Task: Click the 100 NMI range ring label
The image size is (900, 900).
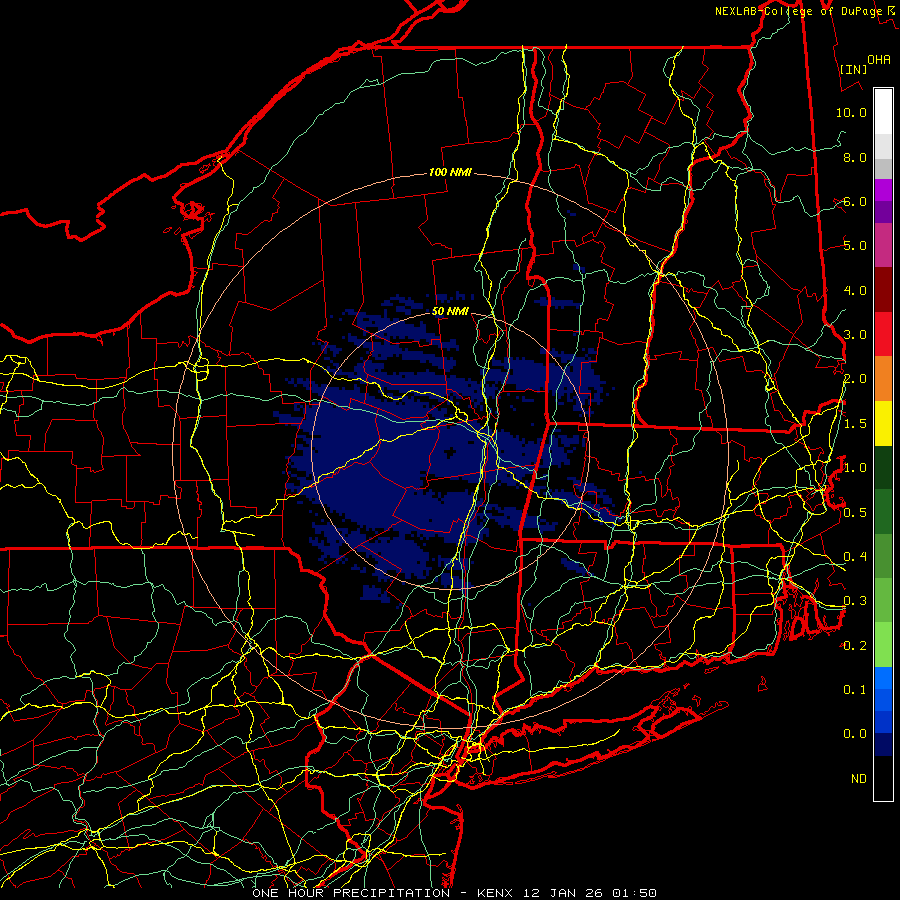Action: pos(450,172)
